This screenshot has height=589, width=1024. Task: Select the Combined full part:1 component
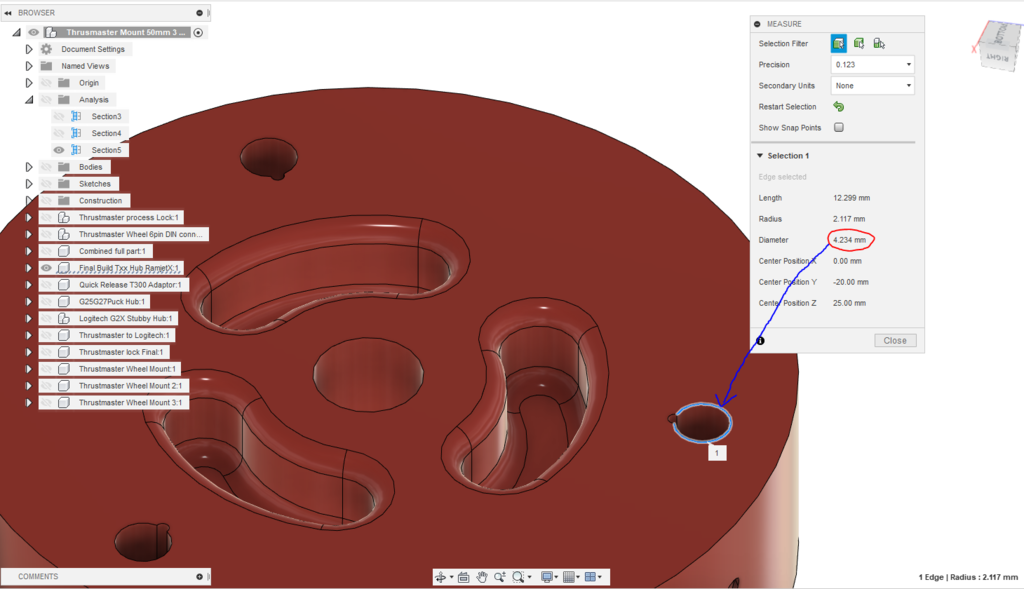(x=112, y=251)
